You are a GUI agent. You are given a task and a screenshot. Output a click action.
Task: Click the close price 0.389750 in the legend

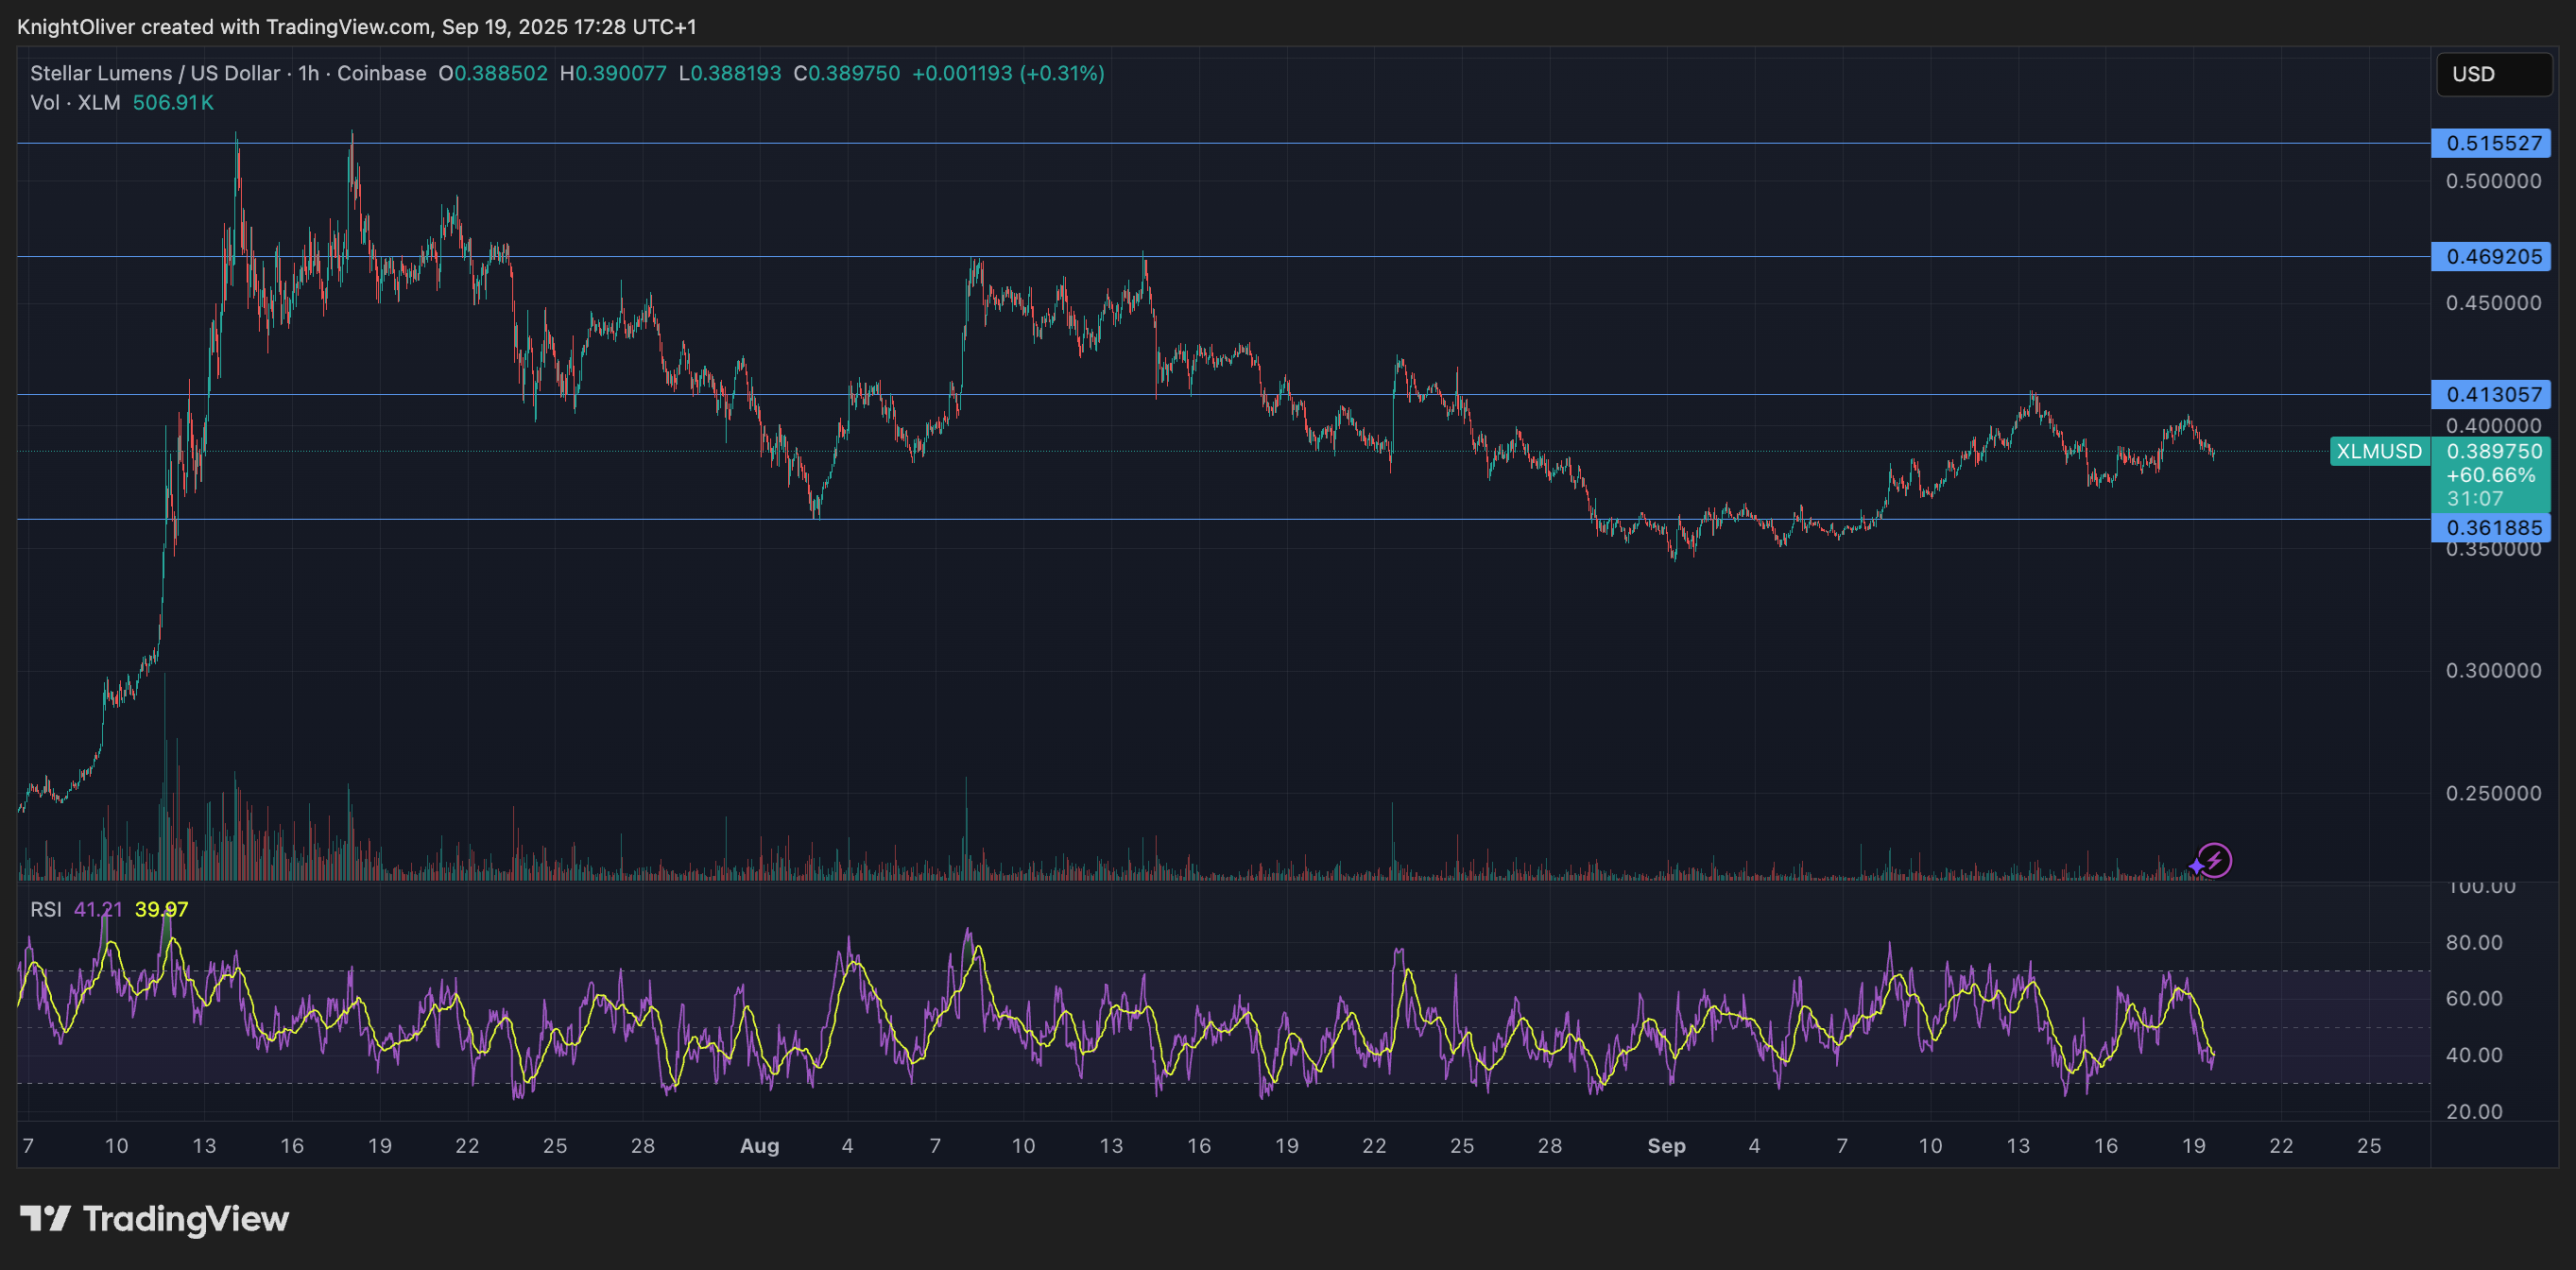(848, 73)
